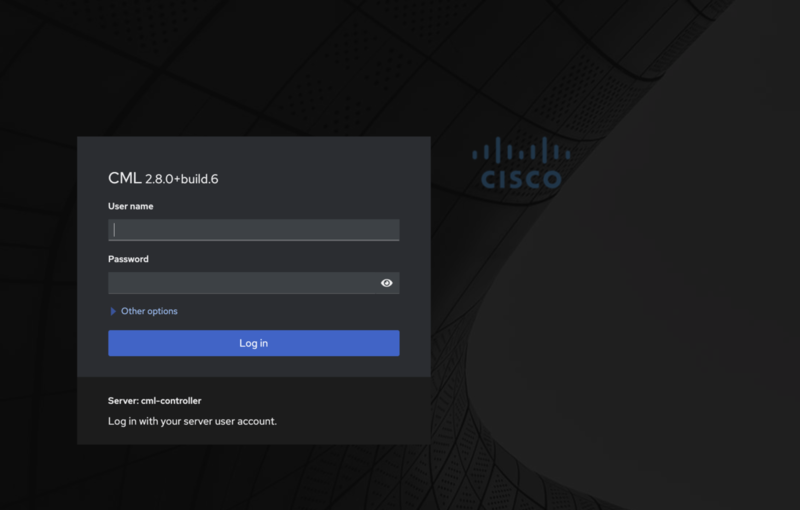Click the word 'controller' in the server name
800x510 pixels.
tap(179, 401)
